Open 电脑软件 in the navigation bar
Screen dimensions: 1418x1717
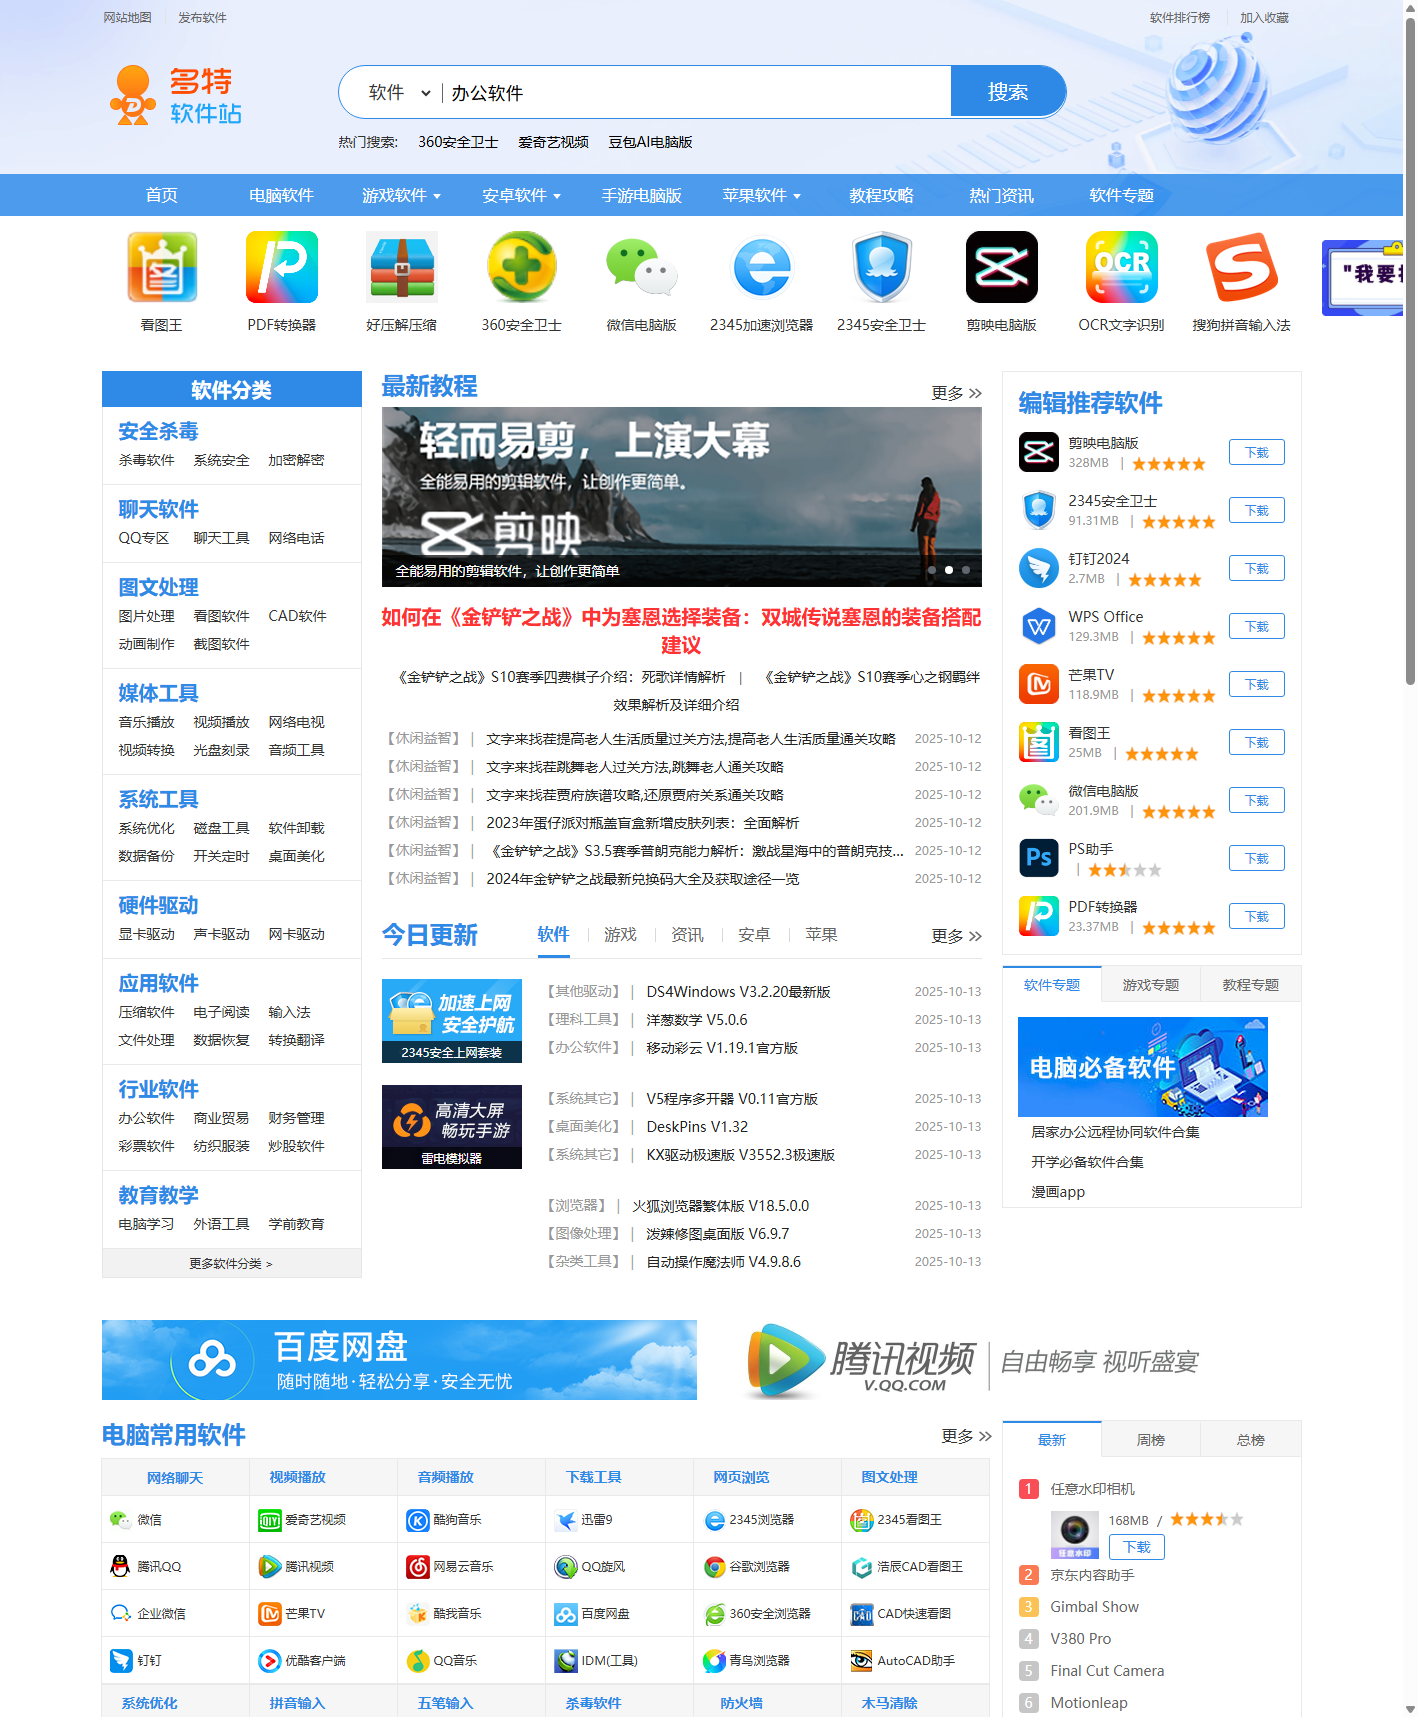pyautogui.click(x=282, y=195)
